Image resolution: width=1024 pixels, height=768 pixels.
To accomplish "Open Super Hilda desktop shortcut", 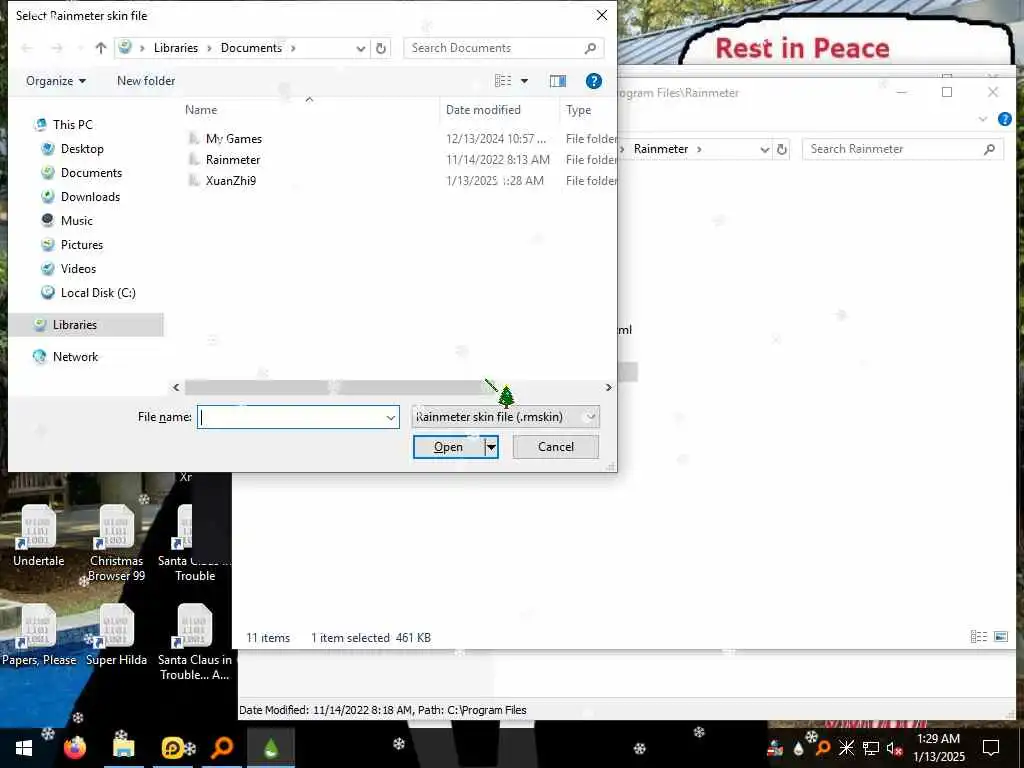I will [x=116, y=635].
